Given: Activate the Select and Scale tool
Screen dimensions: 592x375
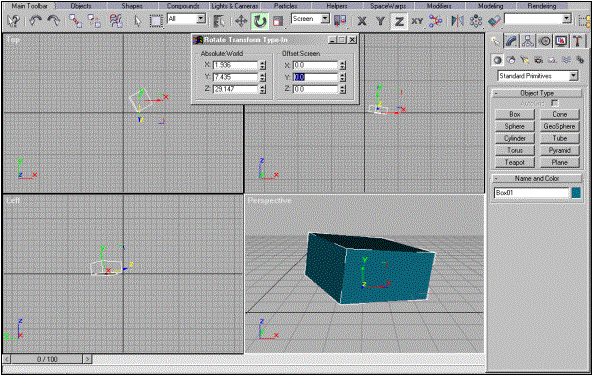Looking at the screenshot, I should [x=278, y=21].
